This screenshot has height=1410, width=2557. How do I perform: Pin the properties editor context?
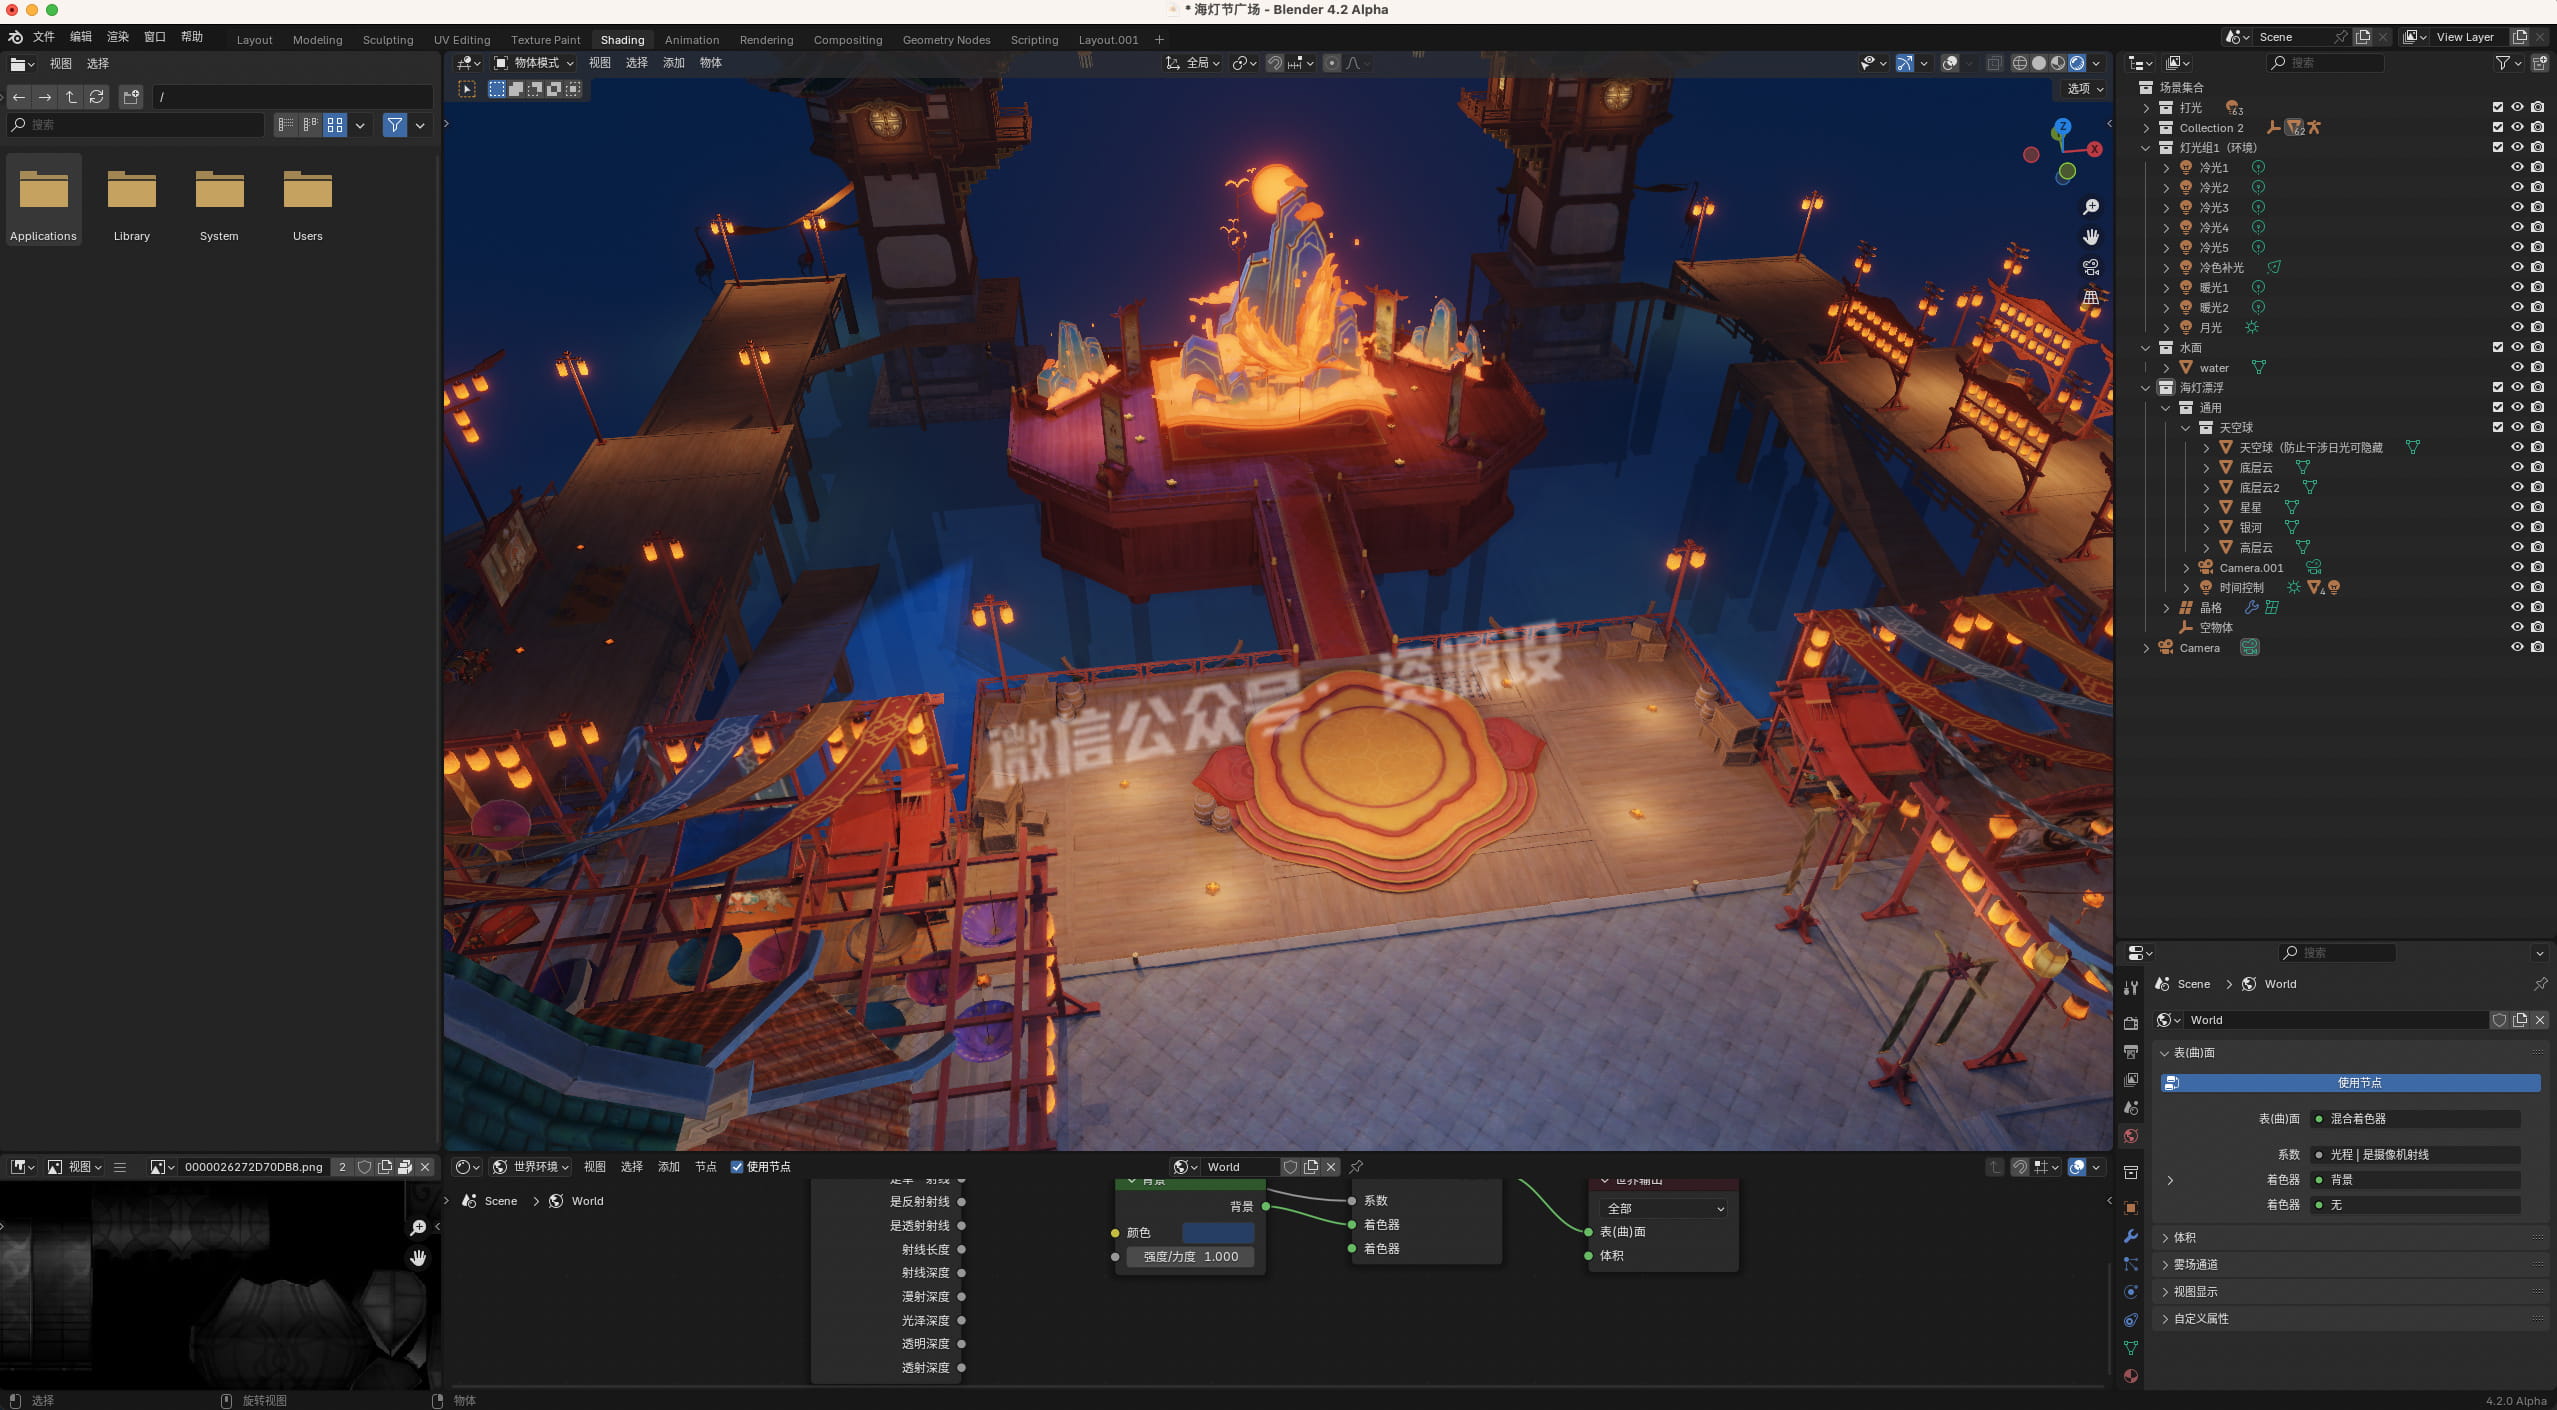point(2541,984)
